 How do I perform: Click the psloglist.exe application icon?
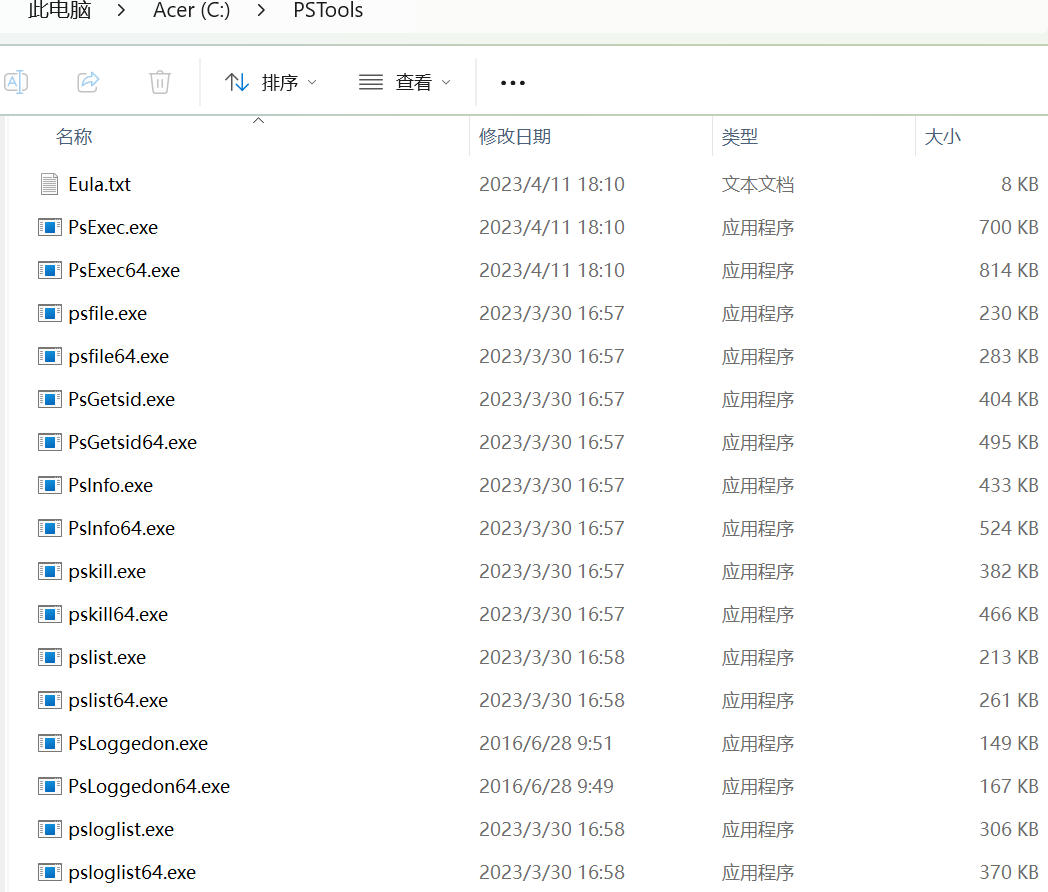[x=49, y=829]
